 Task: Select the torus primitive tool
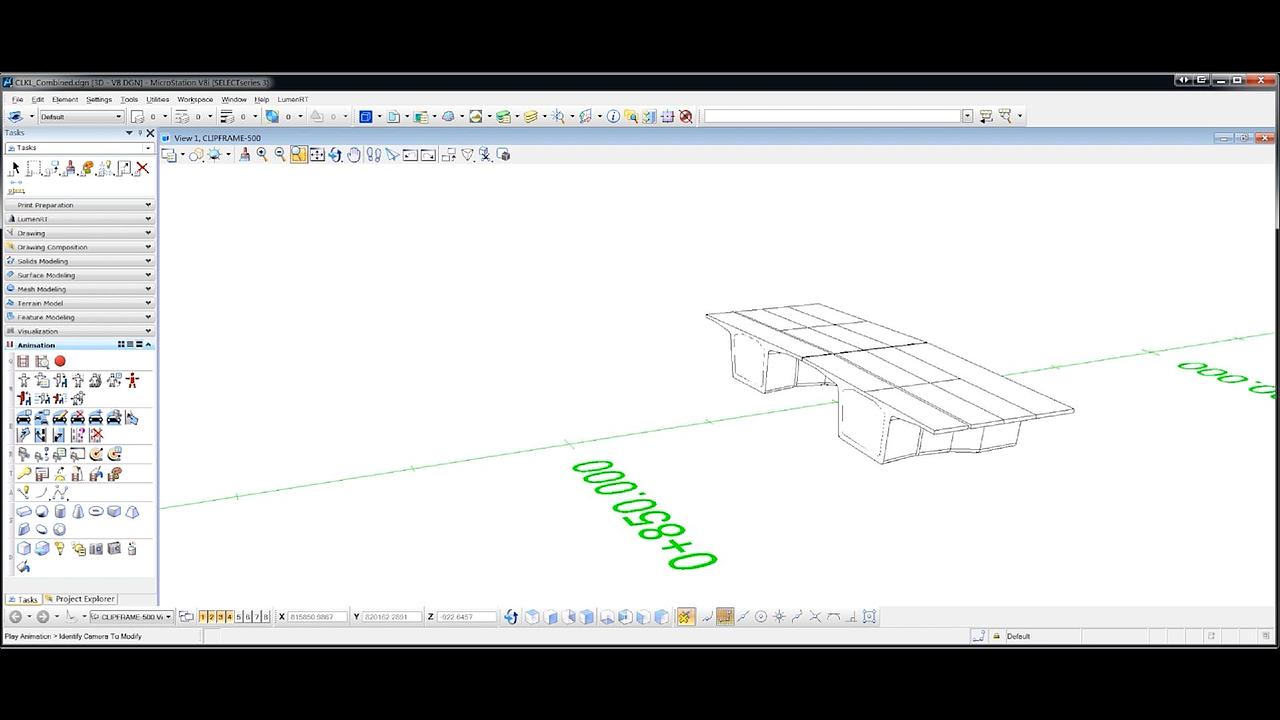tap(96, 511)
